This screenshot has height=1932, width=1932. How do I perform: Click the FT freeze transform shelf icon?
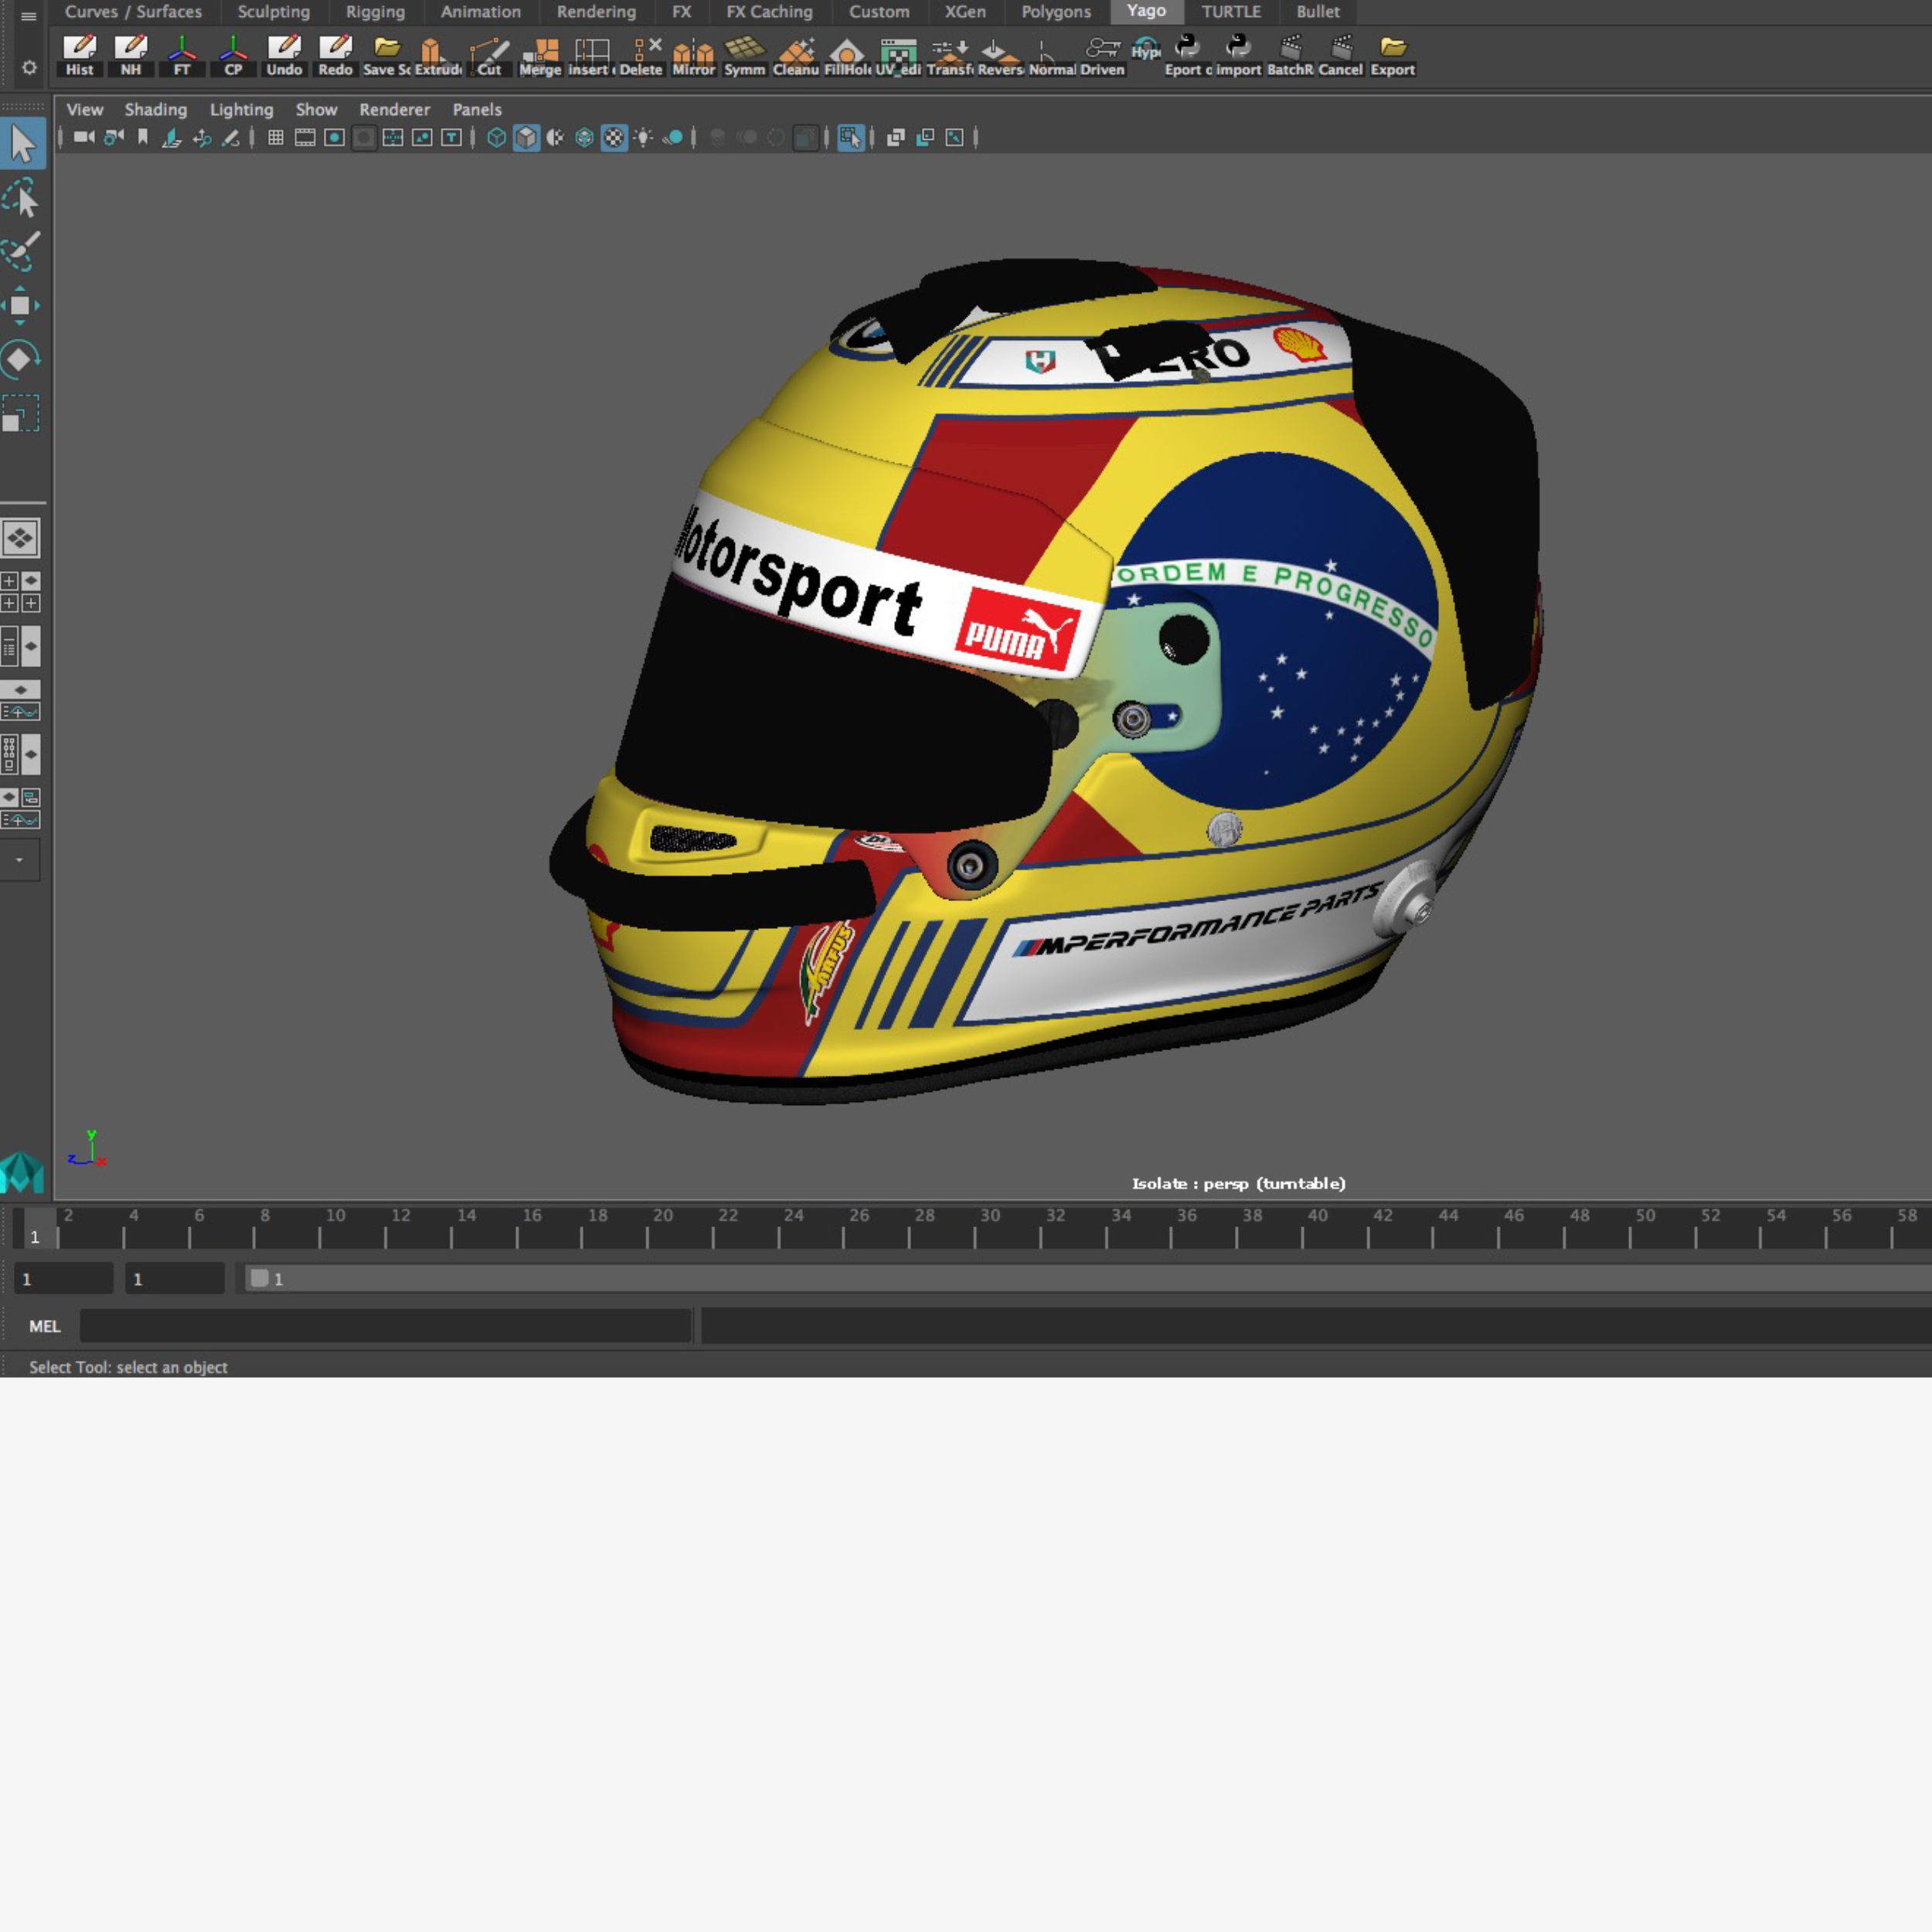pyautogui.click(x=181, y=56)
